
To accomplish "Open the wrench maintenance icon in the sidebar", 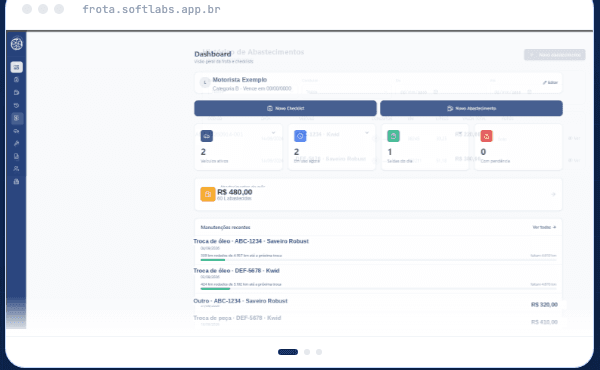I will click(x=16, y=143).
